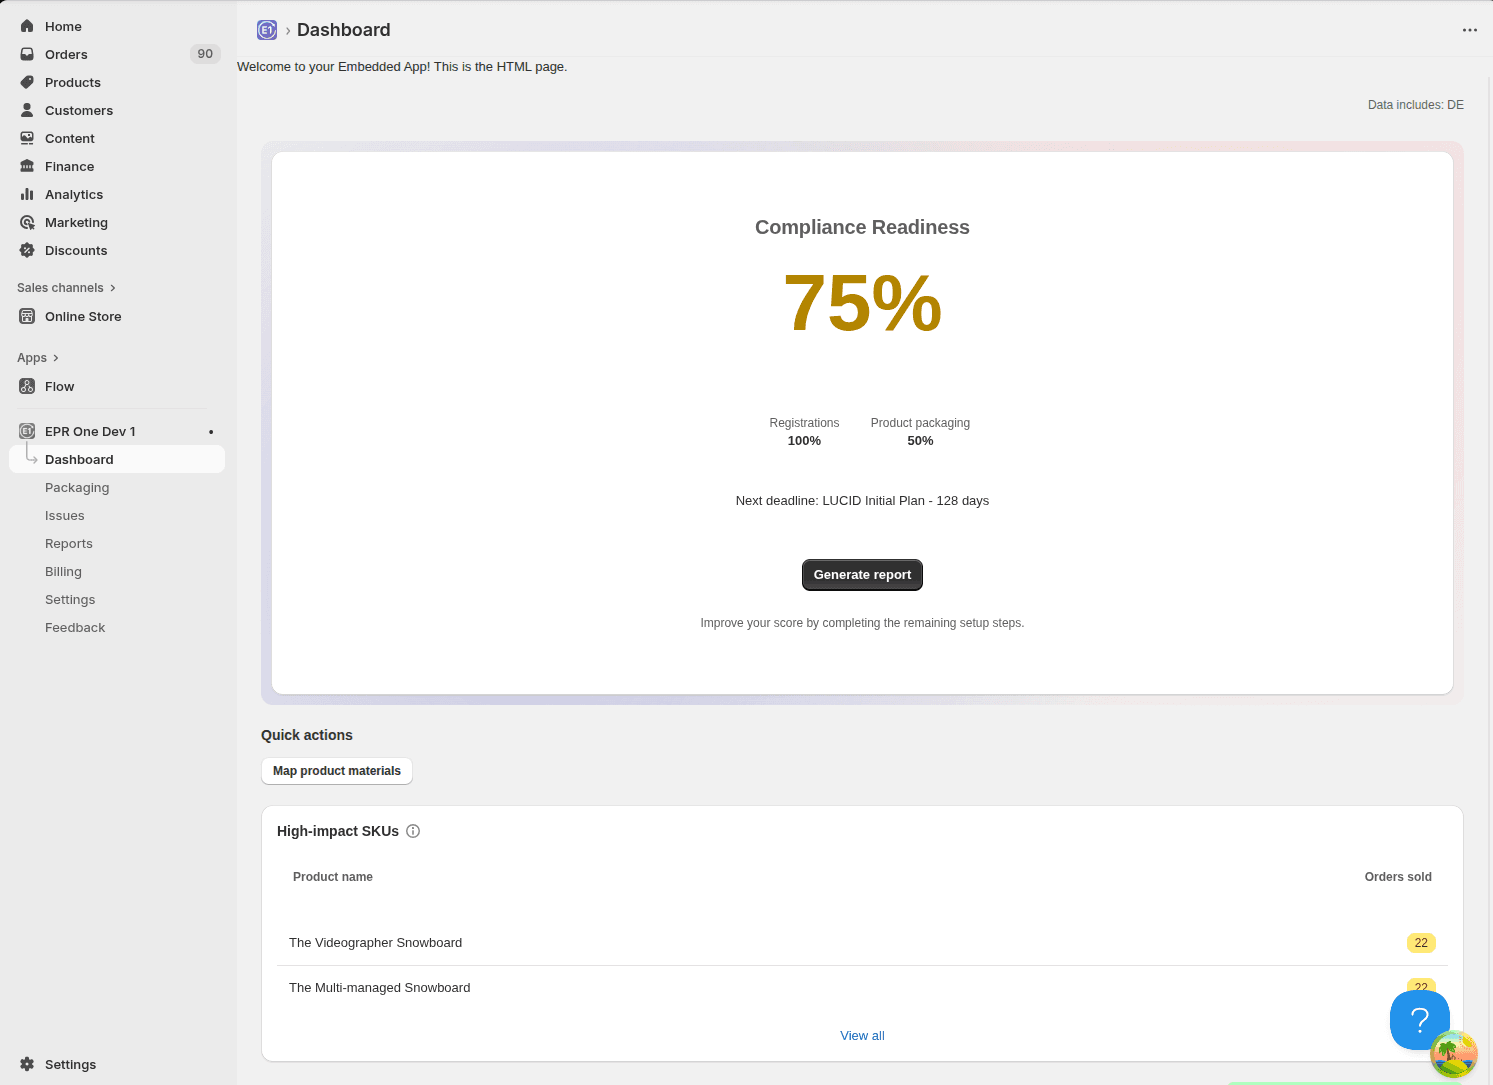The height and width of the screenshot is (1085, 1493).
Task: Select the Products tag icon
Action: click(x=27, y=82)
